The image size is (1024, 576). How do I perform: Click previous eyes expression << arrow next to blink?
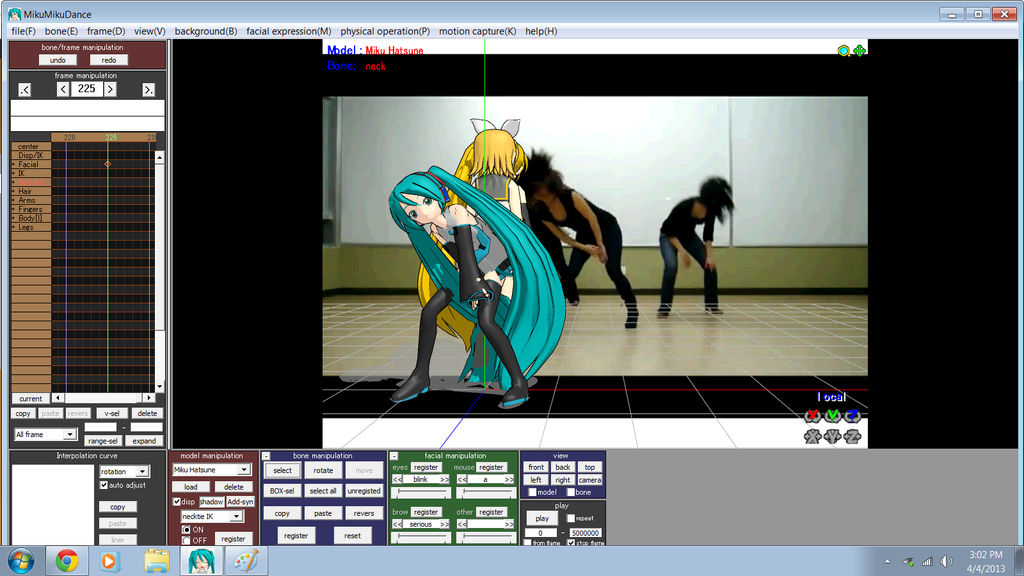click(397, 479)
